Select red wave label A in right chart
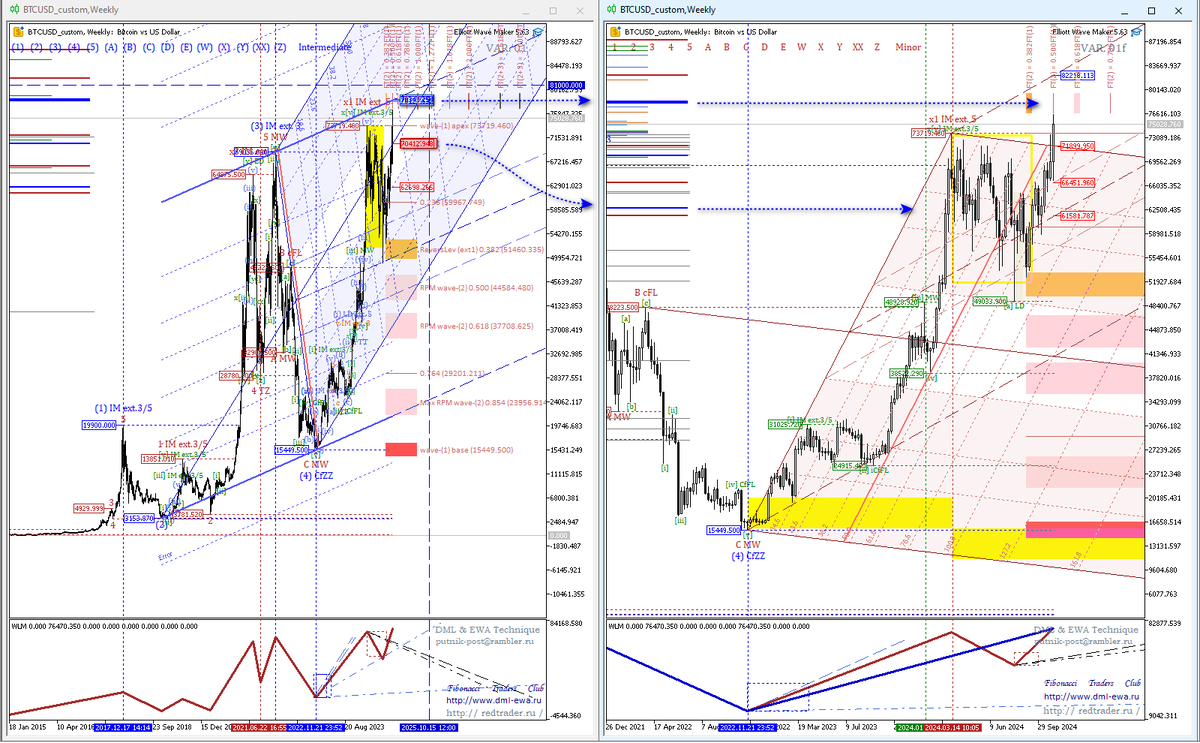 [709, 47]
